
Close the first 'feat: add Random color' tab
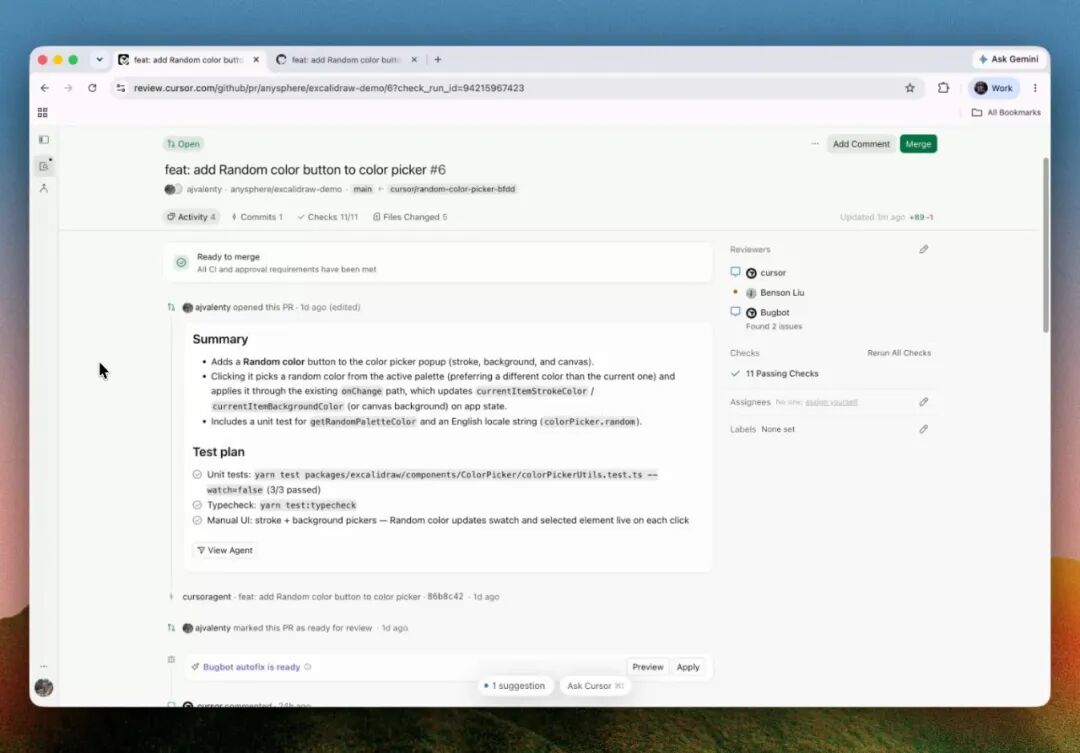click(256, 60)
